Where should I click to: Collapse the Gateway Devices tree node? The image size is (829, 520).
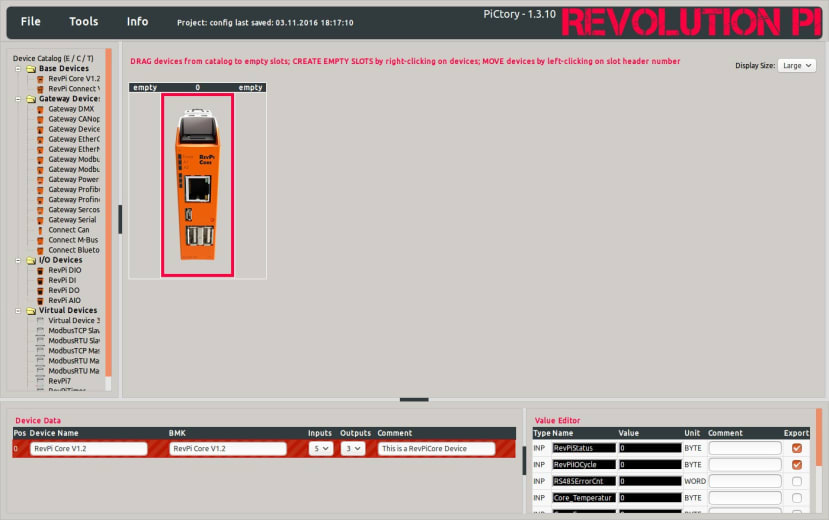coord(18,99)
